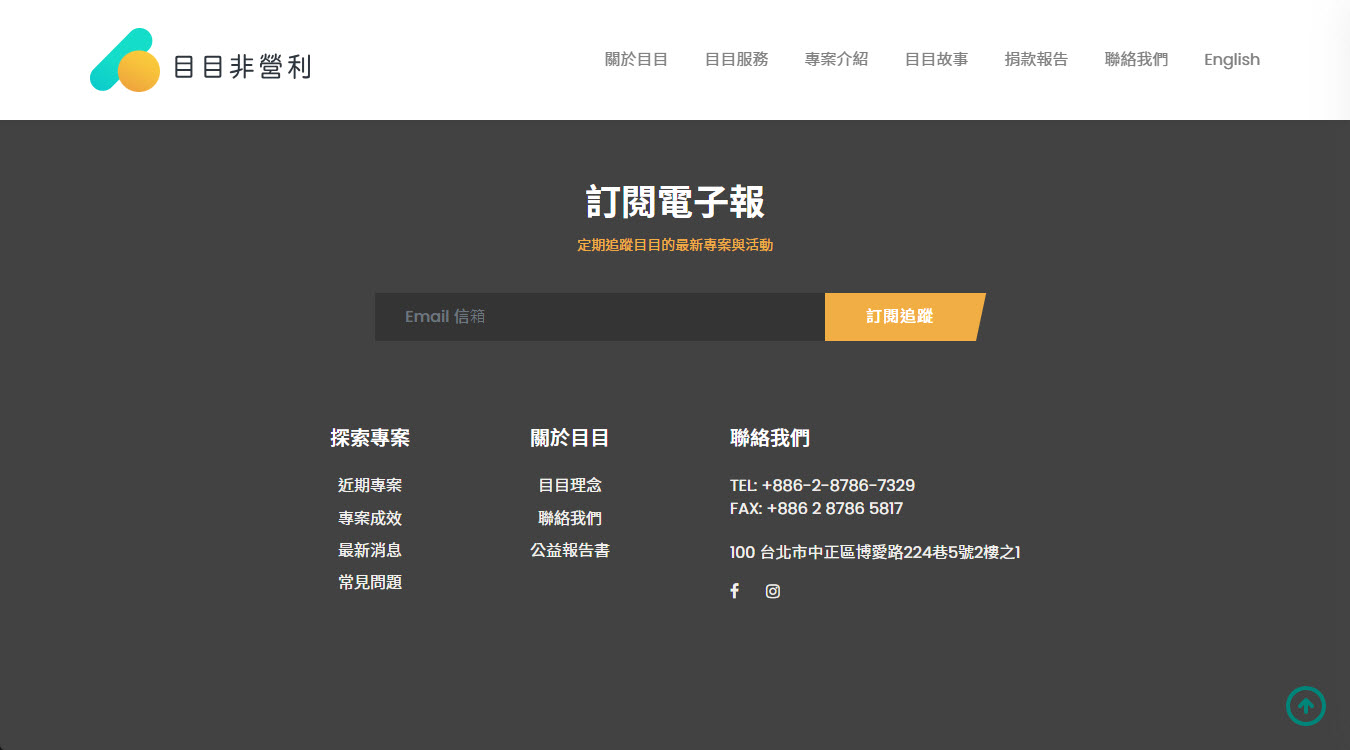Click 聯絡我們 under the 關於目目 footer column
1350x750 pixels.
pyautogui.click(x=570, y=518)
